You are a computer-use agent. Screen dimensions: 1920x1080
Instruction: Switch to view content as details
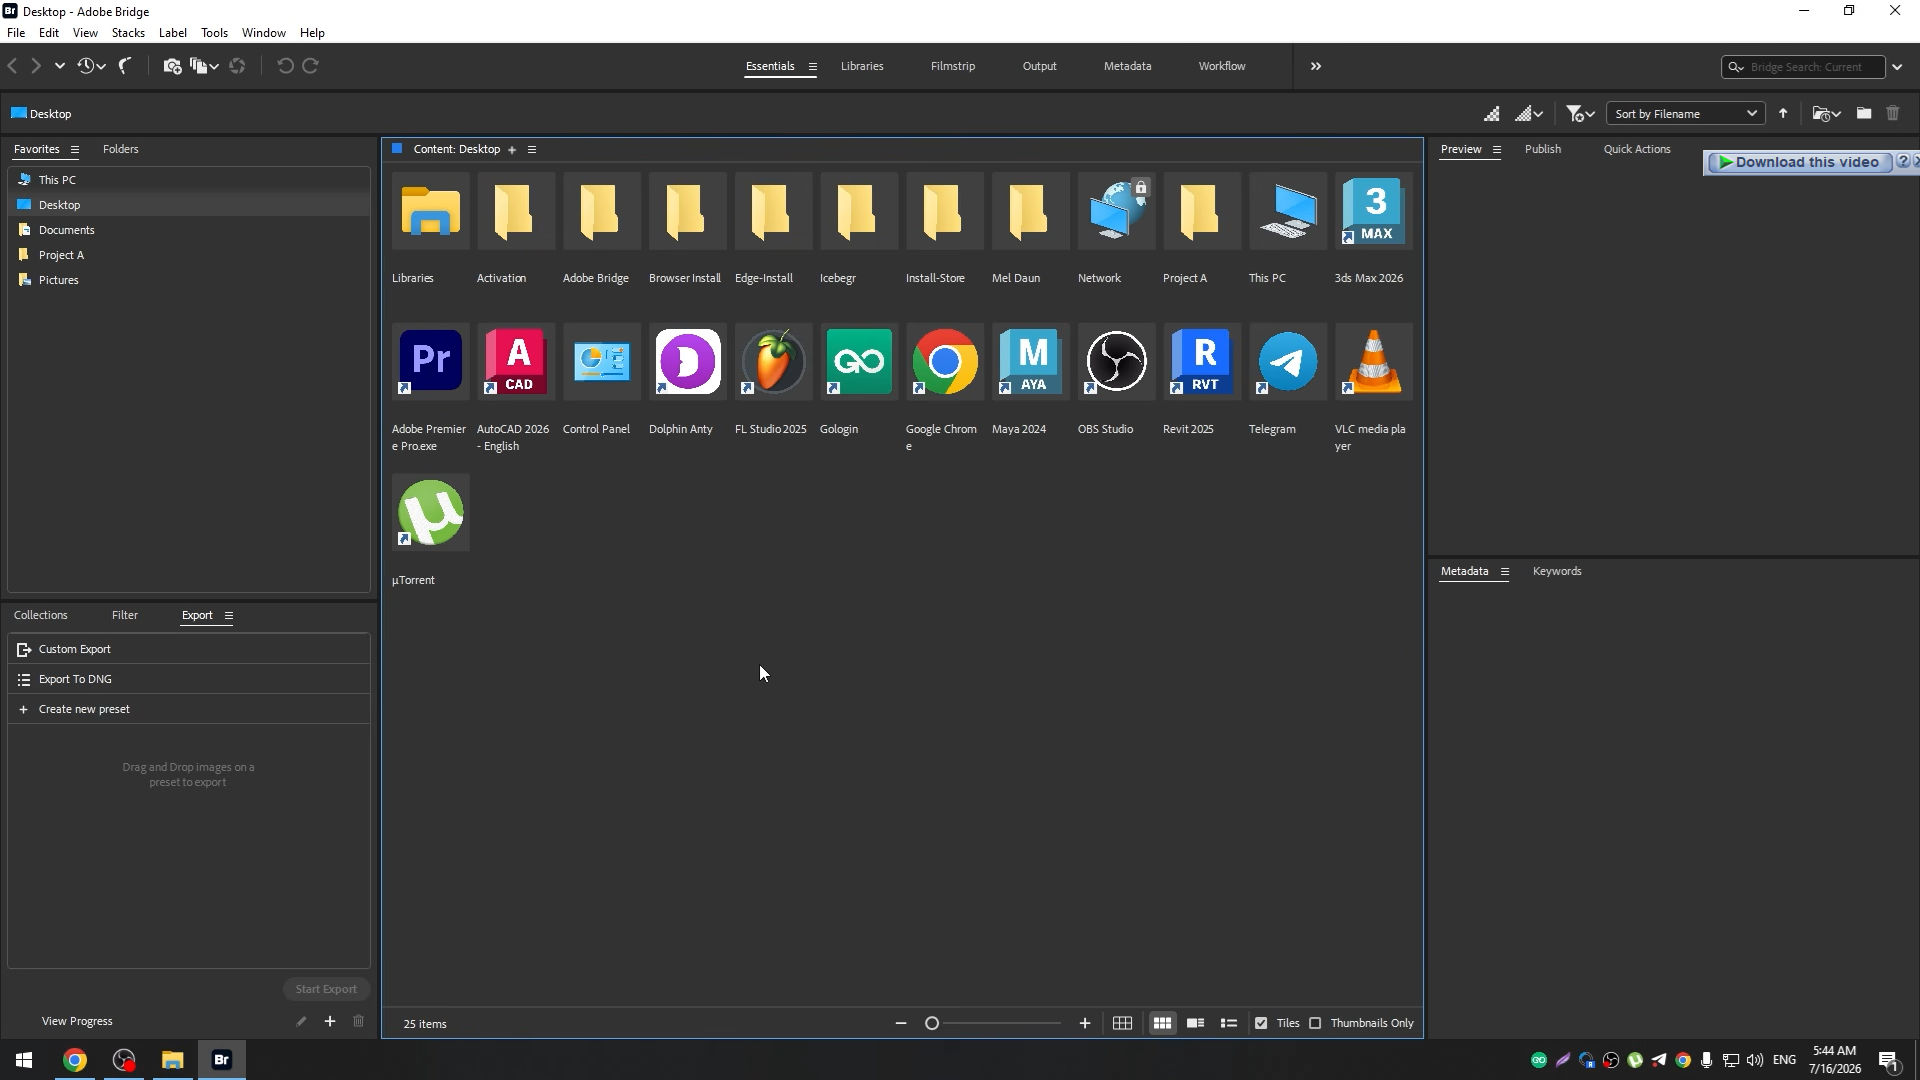pyautogui.click(x=1195, y=1023)
